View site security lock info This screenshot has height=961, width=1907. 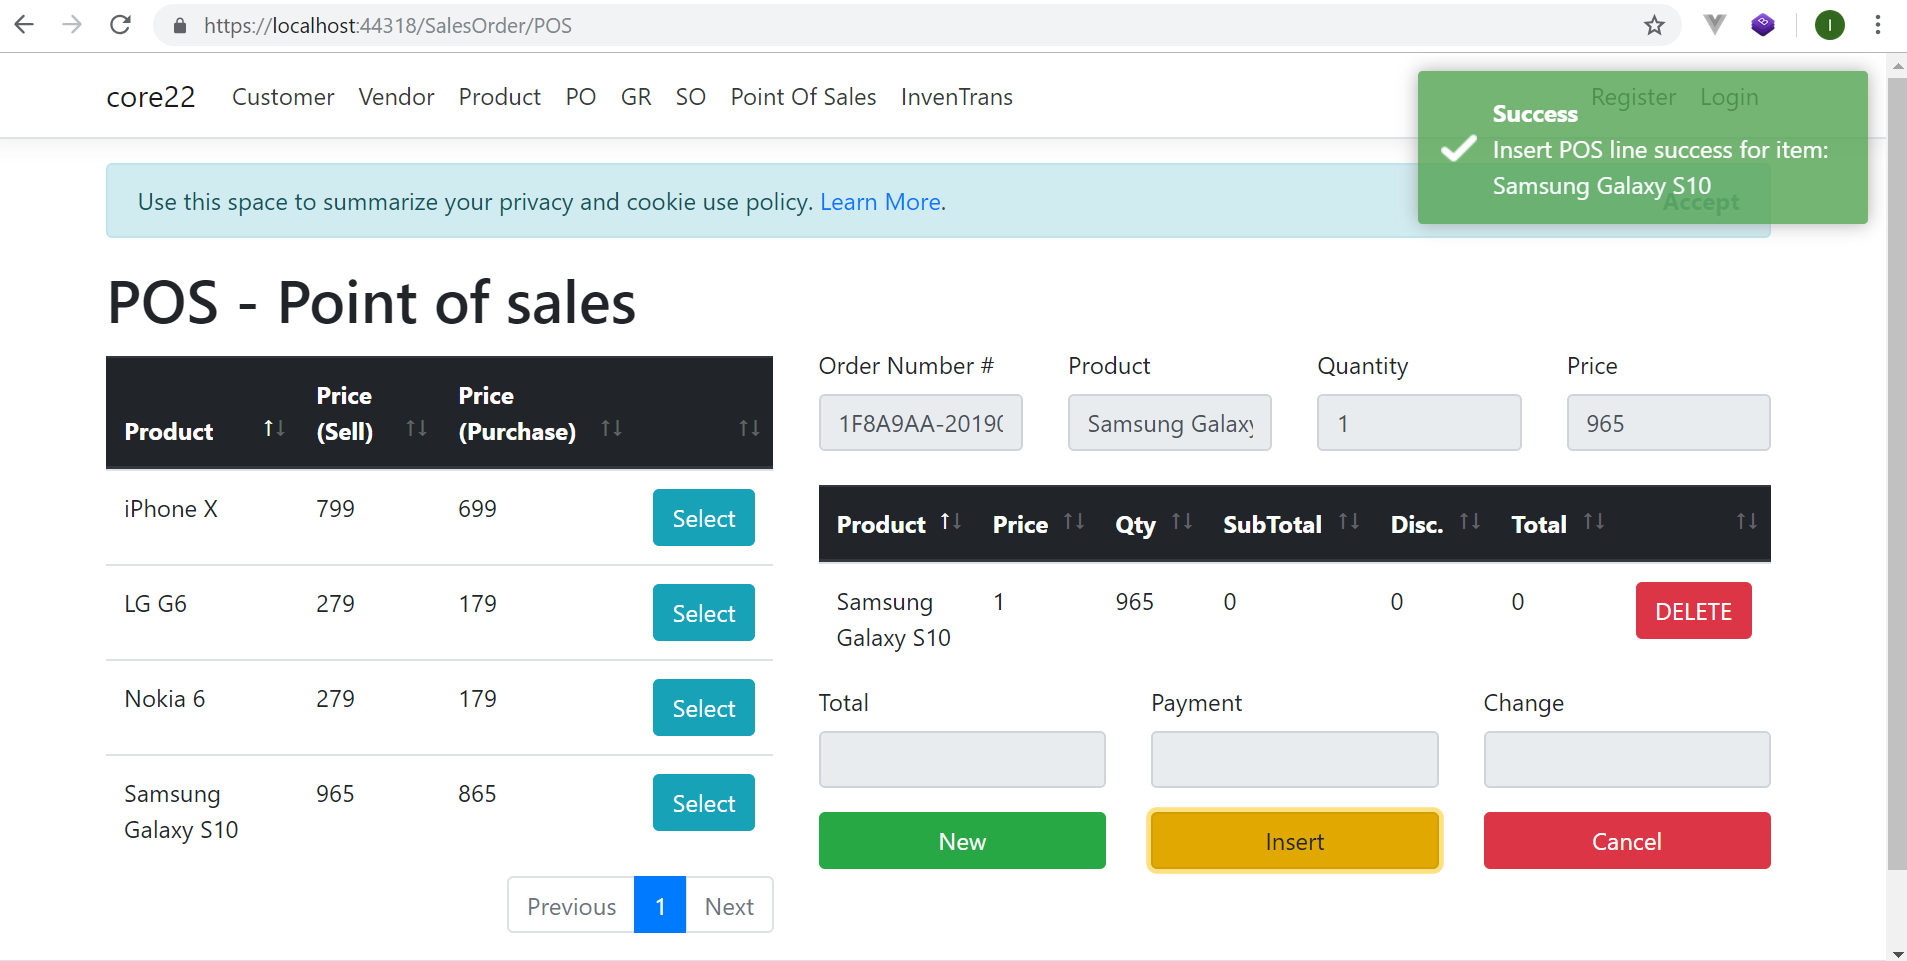(x=180, y=26)
